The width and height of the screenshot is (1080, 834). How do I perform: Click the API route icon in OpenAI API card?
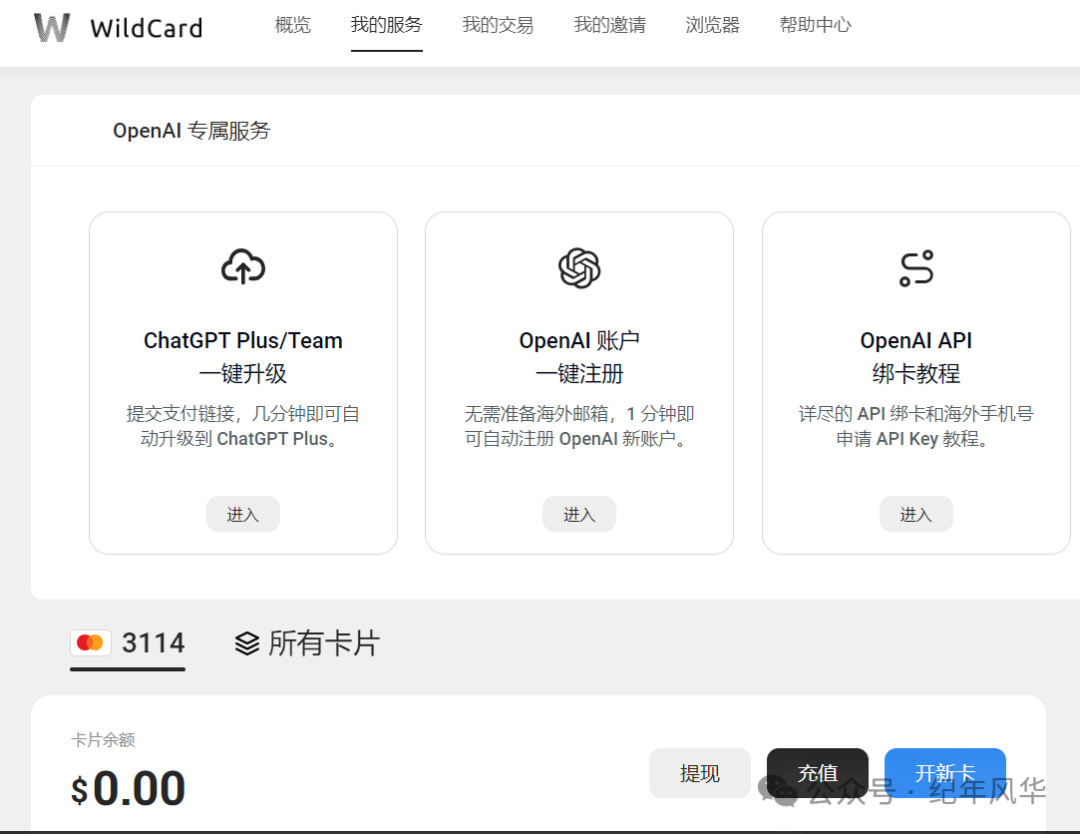tap(916, 268)
